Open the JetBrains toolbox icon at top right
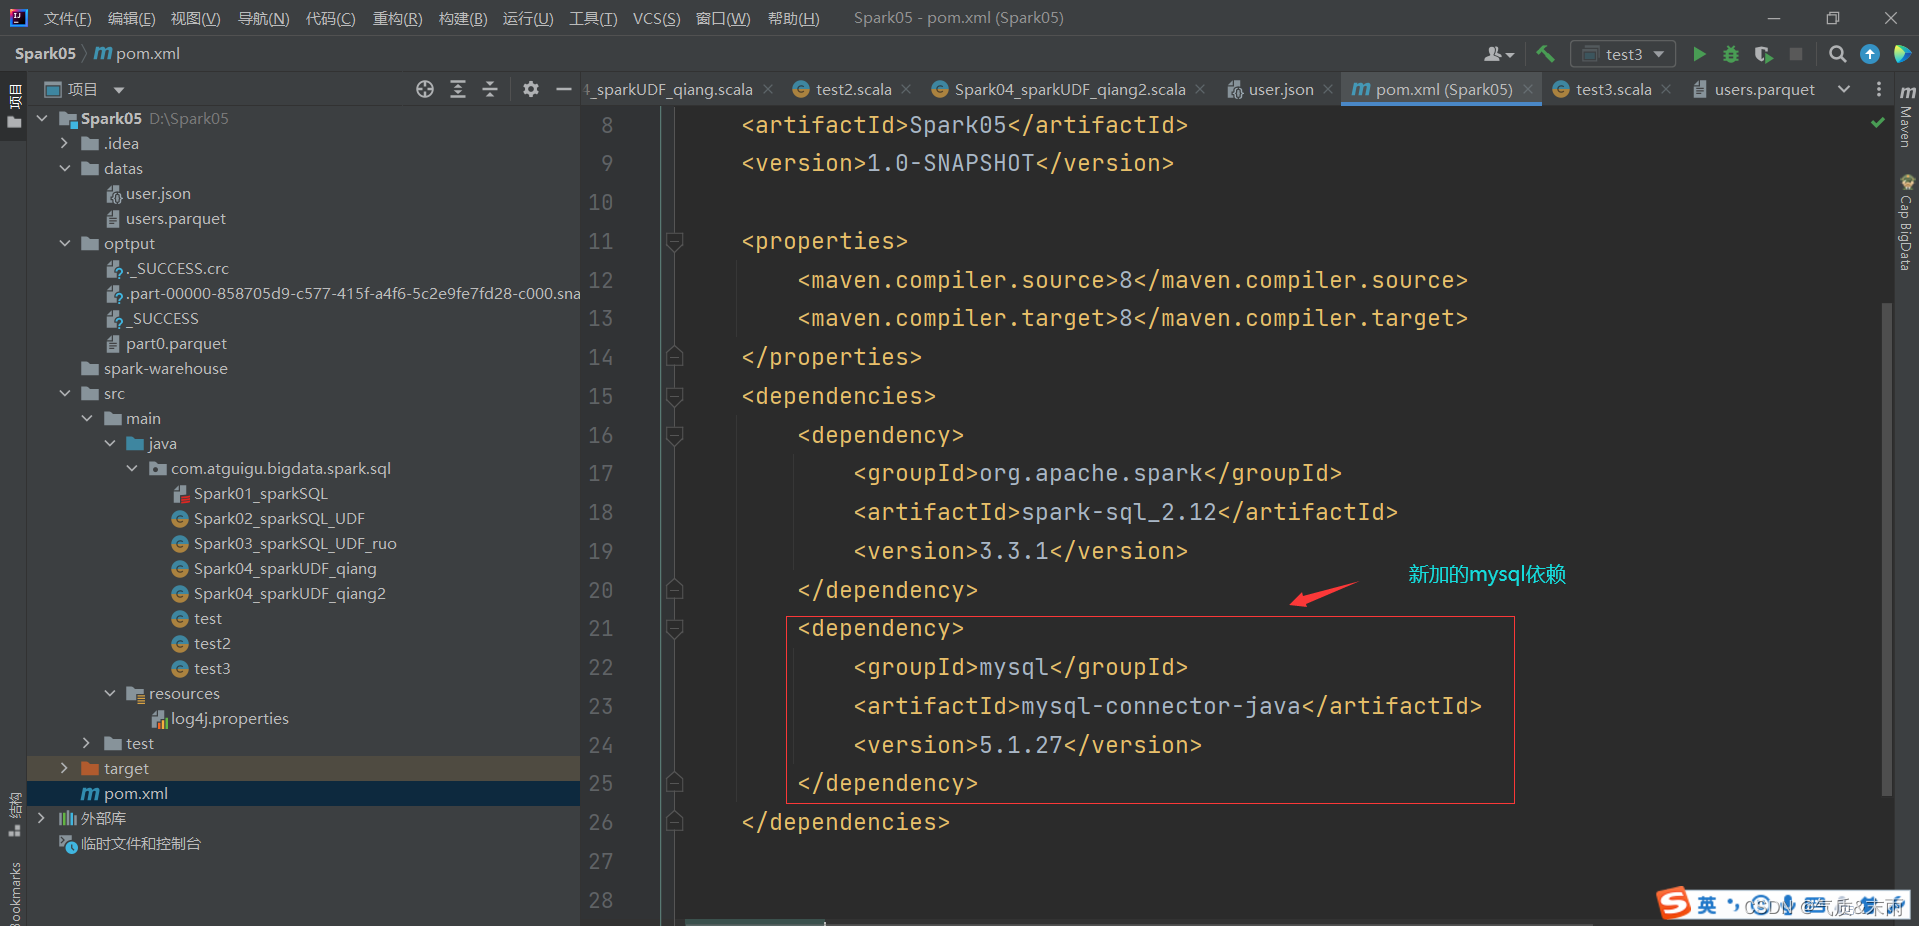 click(1902, 54)
